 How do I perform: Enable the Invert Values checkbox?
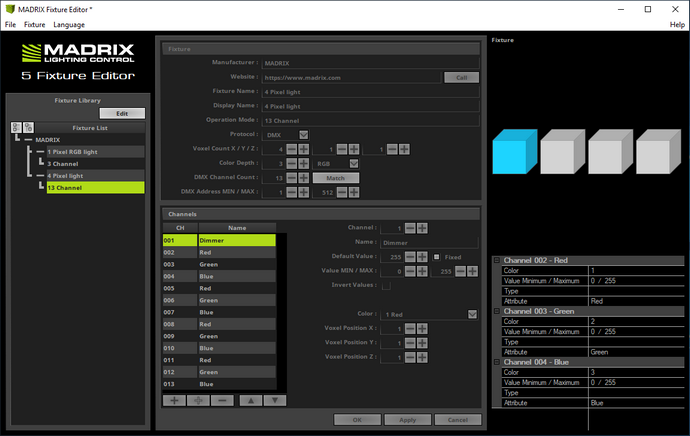(x=386, y=286)
